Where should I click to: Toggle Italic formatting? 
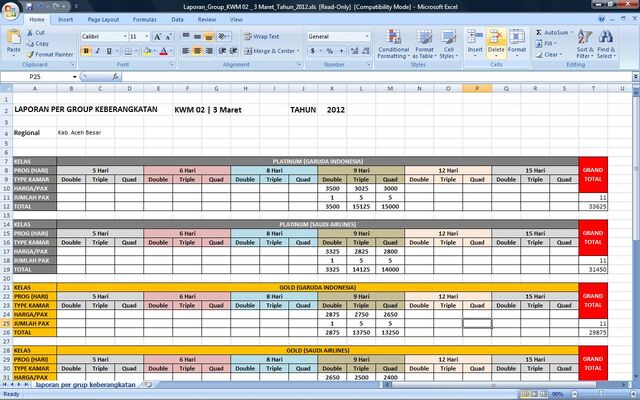97,51
